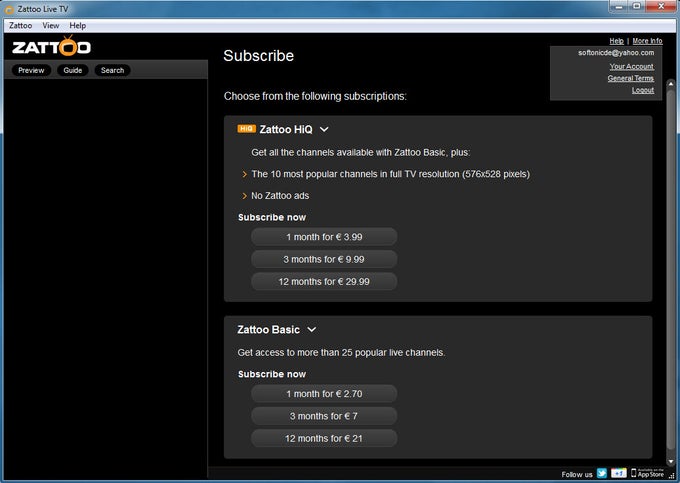Click the No Zattoo ads bullet text
The width and height of the screenshot is (680, 483).
(x=280, y=196)
